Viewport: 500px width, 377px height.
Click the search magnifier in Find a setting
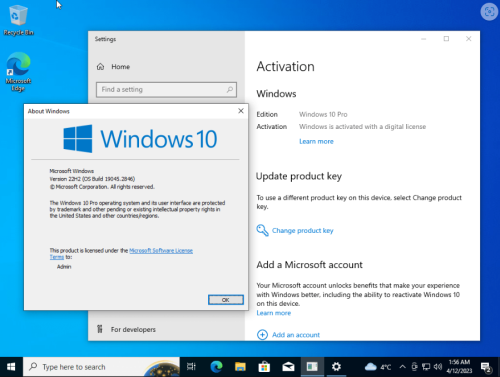[x=230, y=89]
